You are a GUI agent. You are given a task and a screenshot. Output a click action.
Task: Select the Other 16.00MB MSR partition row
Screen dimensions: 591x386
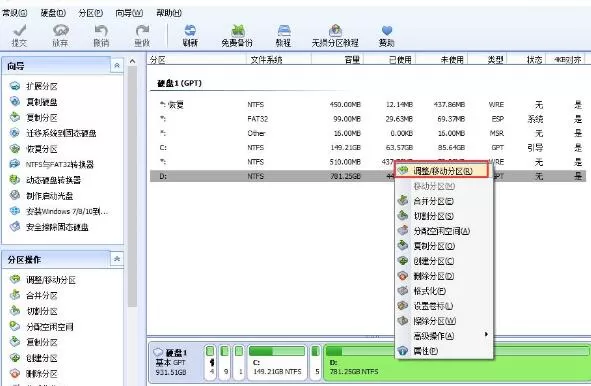click(x=369, y=133)
